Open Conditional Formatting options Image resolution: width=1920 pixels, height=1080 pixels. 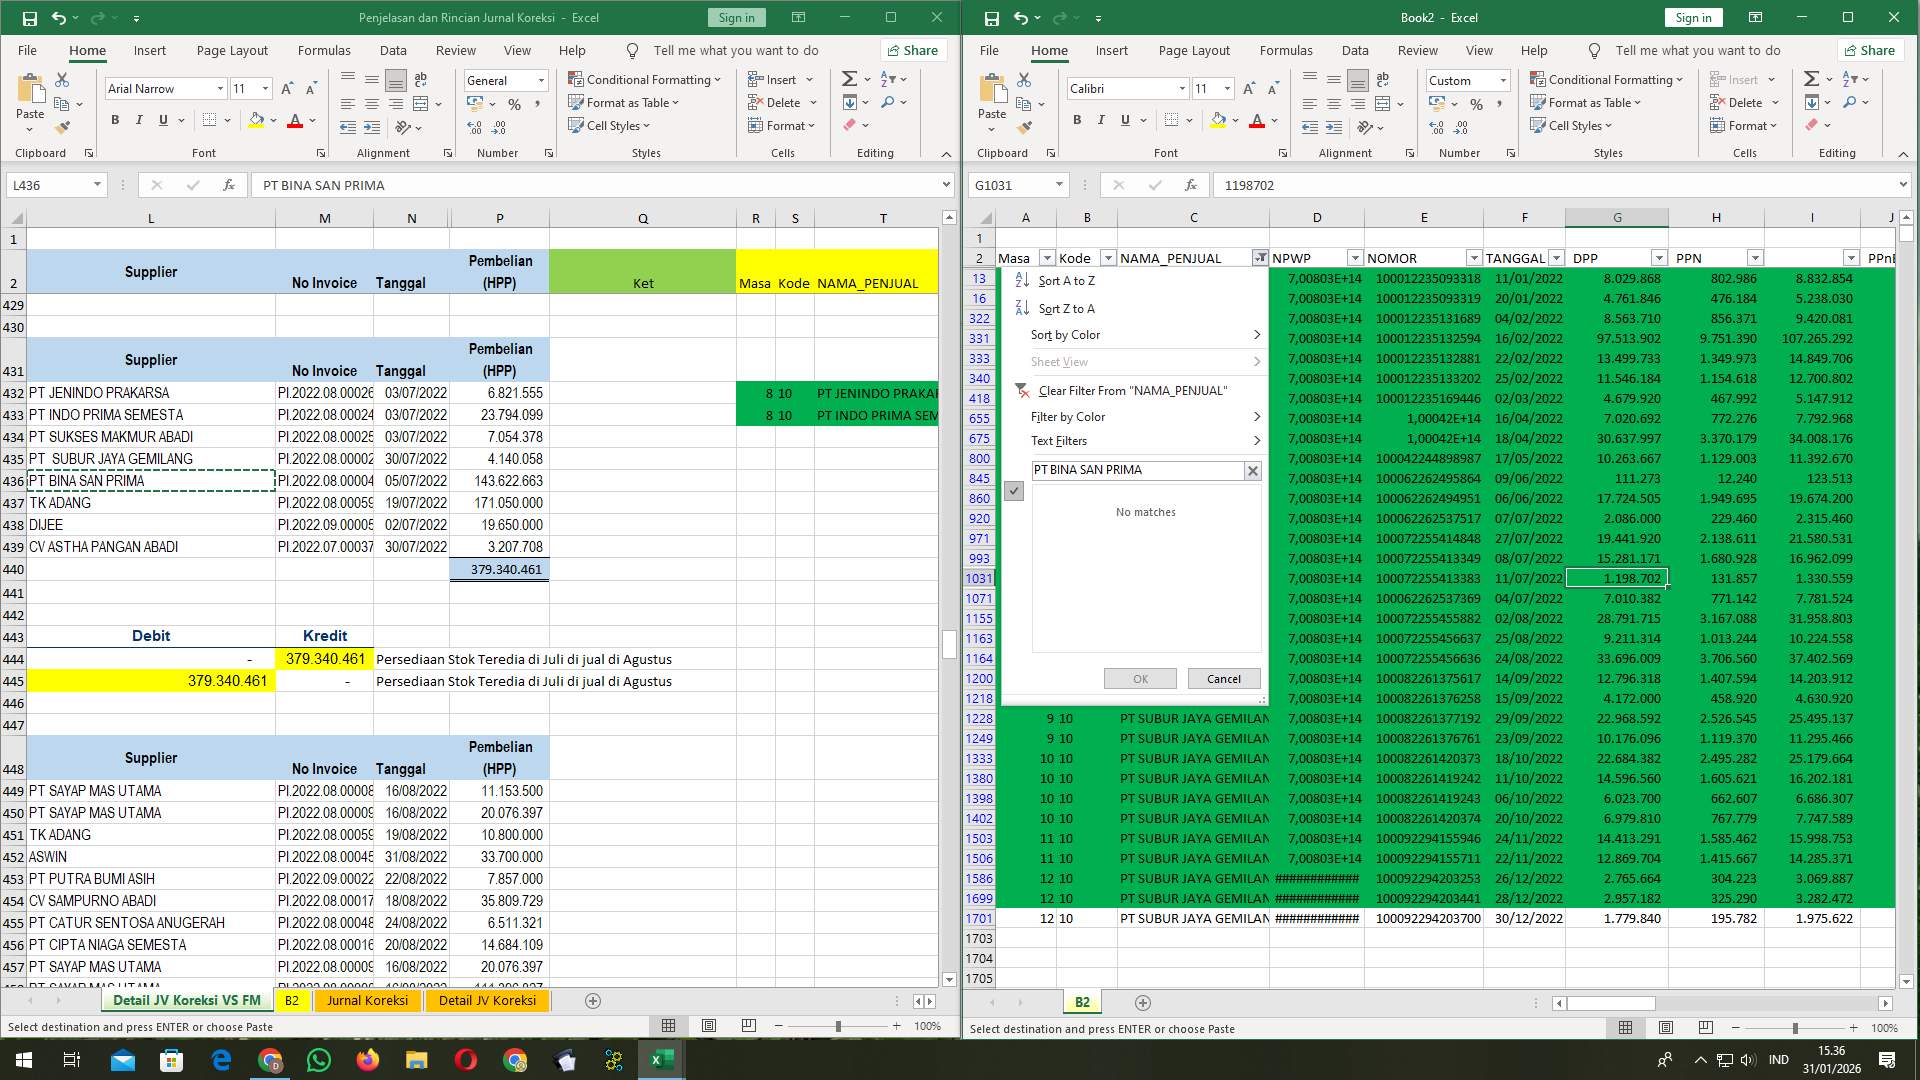pyautogui.click(x=645, y=79)
